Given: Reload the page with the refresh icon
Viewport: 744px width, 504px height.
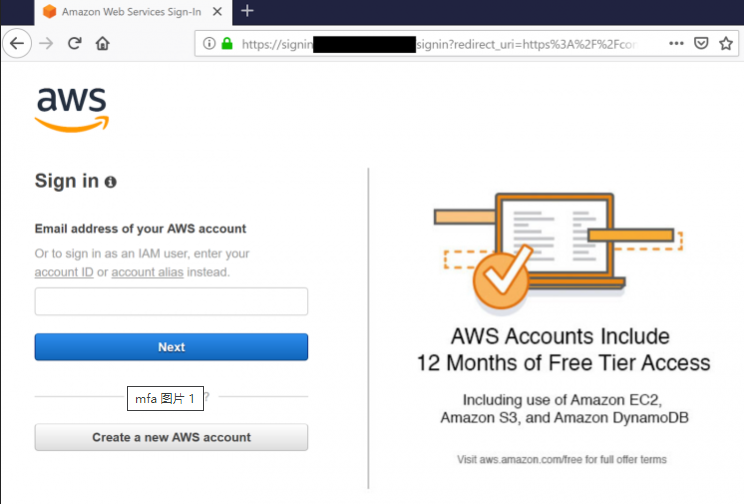Looking at the screenshot, I should (x=74, y=44).
